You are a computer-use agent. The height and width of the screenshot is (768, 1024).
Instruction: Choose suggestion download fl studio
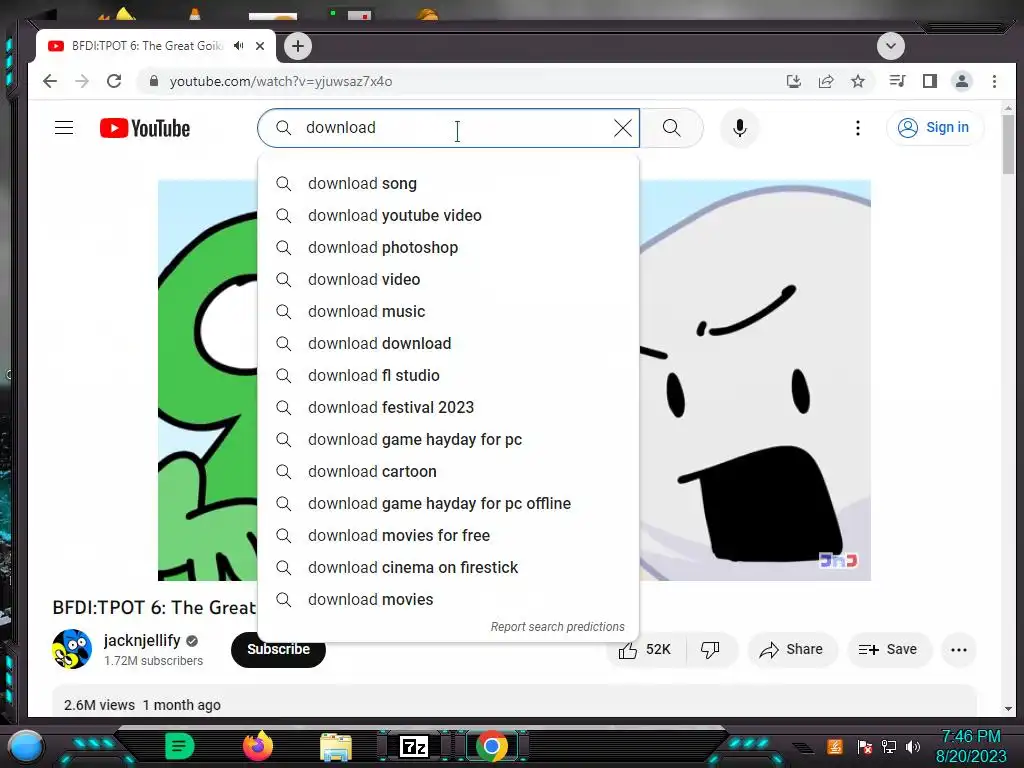448,376
